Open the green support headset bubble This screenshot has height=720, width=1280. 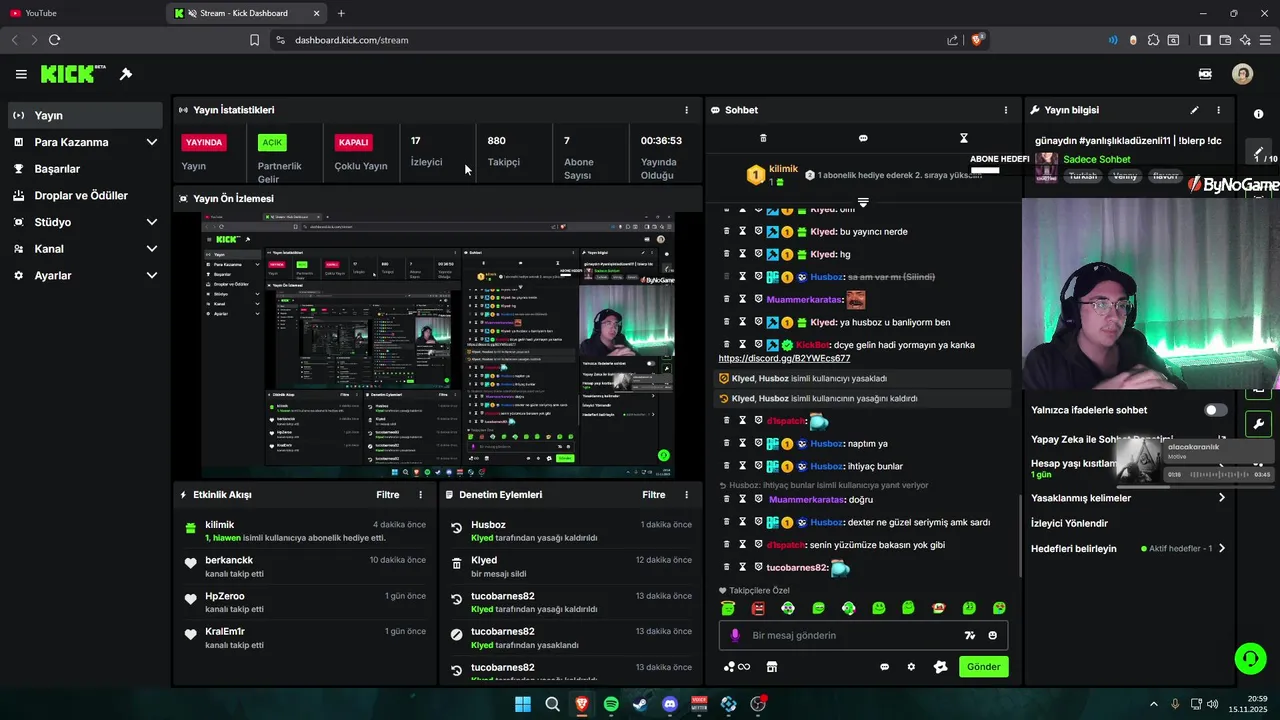pyautogui.click(x=1250, y=658)
